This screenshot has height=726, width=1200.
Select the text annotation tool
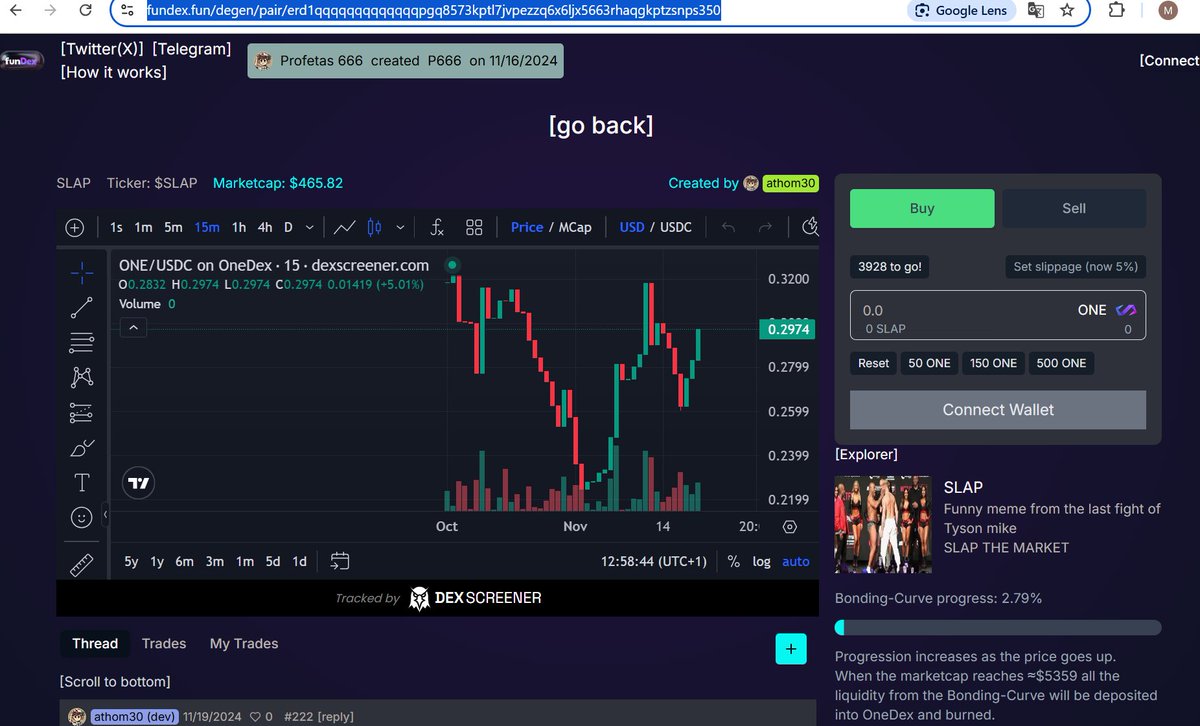(82, 482)
